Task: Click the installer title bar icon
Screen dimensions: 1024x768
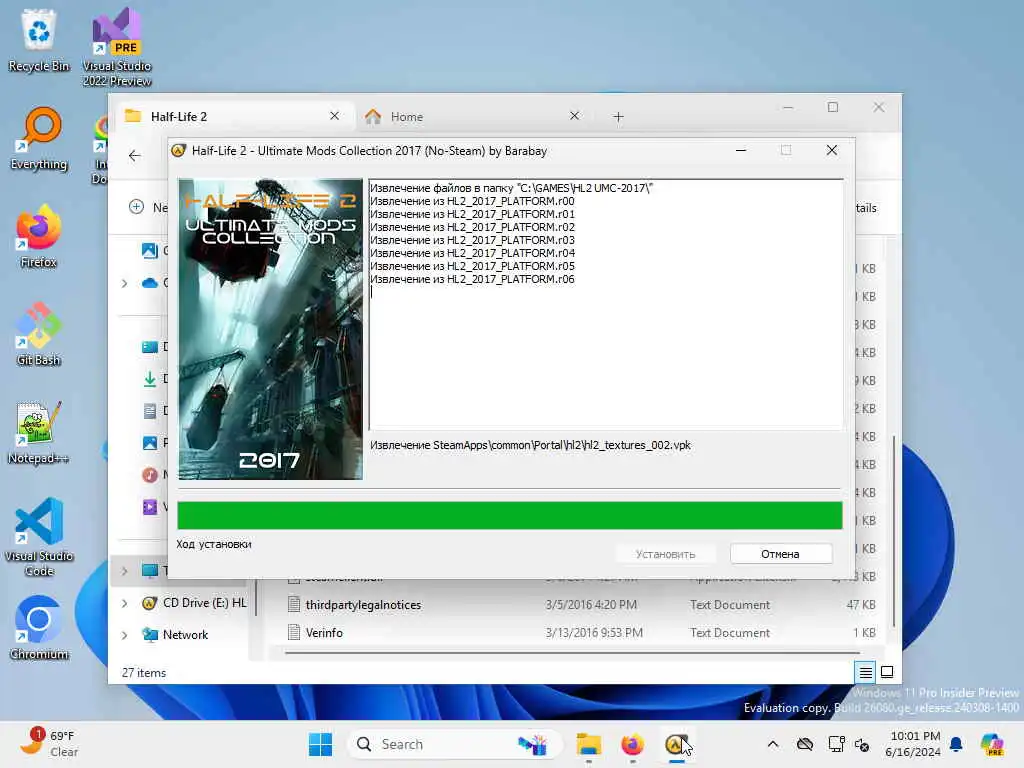Action: point(178,151)
